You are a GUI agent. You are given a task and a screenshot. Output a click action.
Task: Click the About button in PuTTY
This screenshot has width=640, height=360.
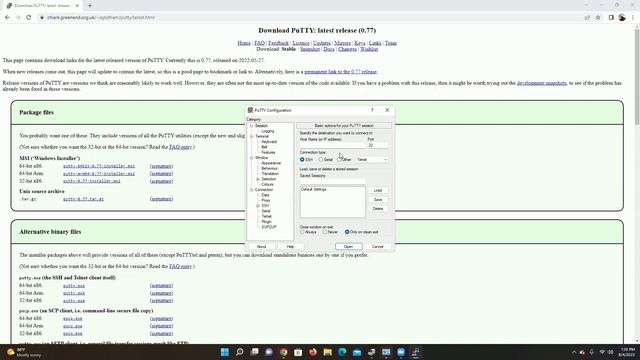point(261,247)
